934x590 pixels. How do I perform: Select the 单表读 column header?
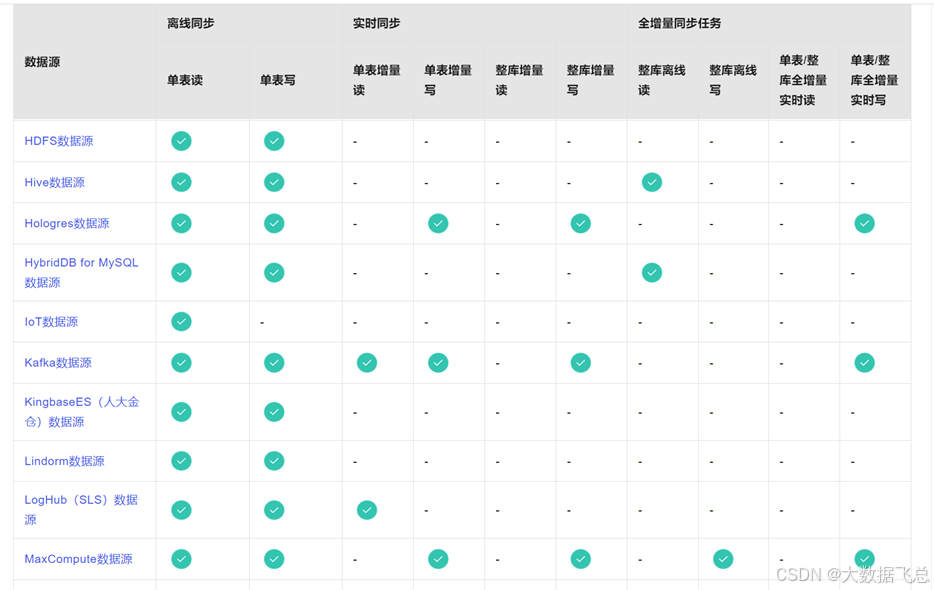185,80
